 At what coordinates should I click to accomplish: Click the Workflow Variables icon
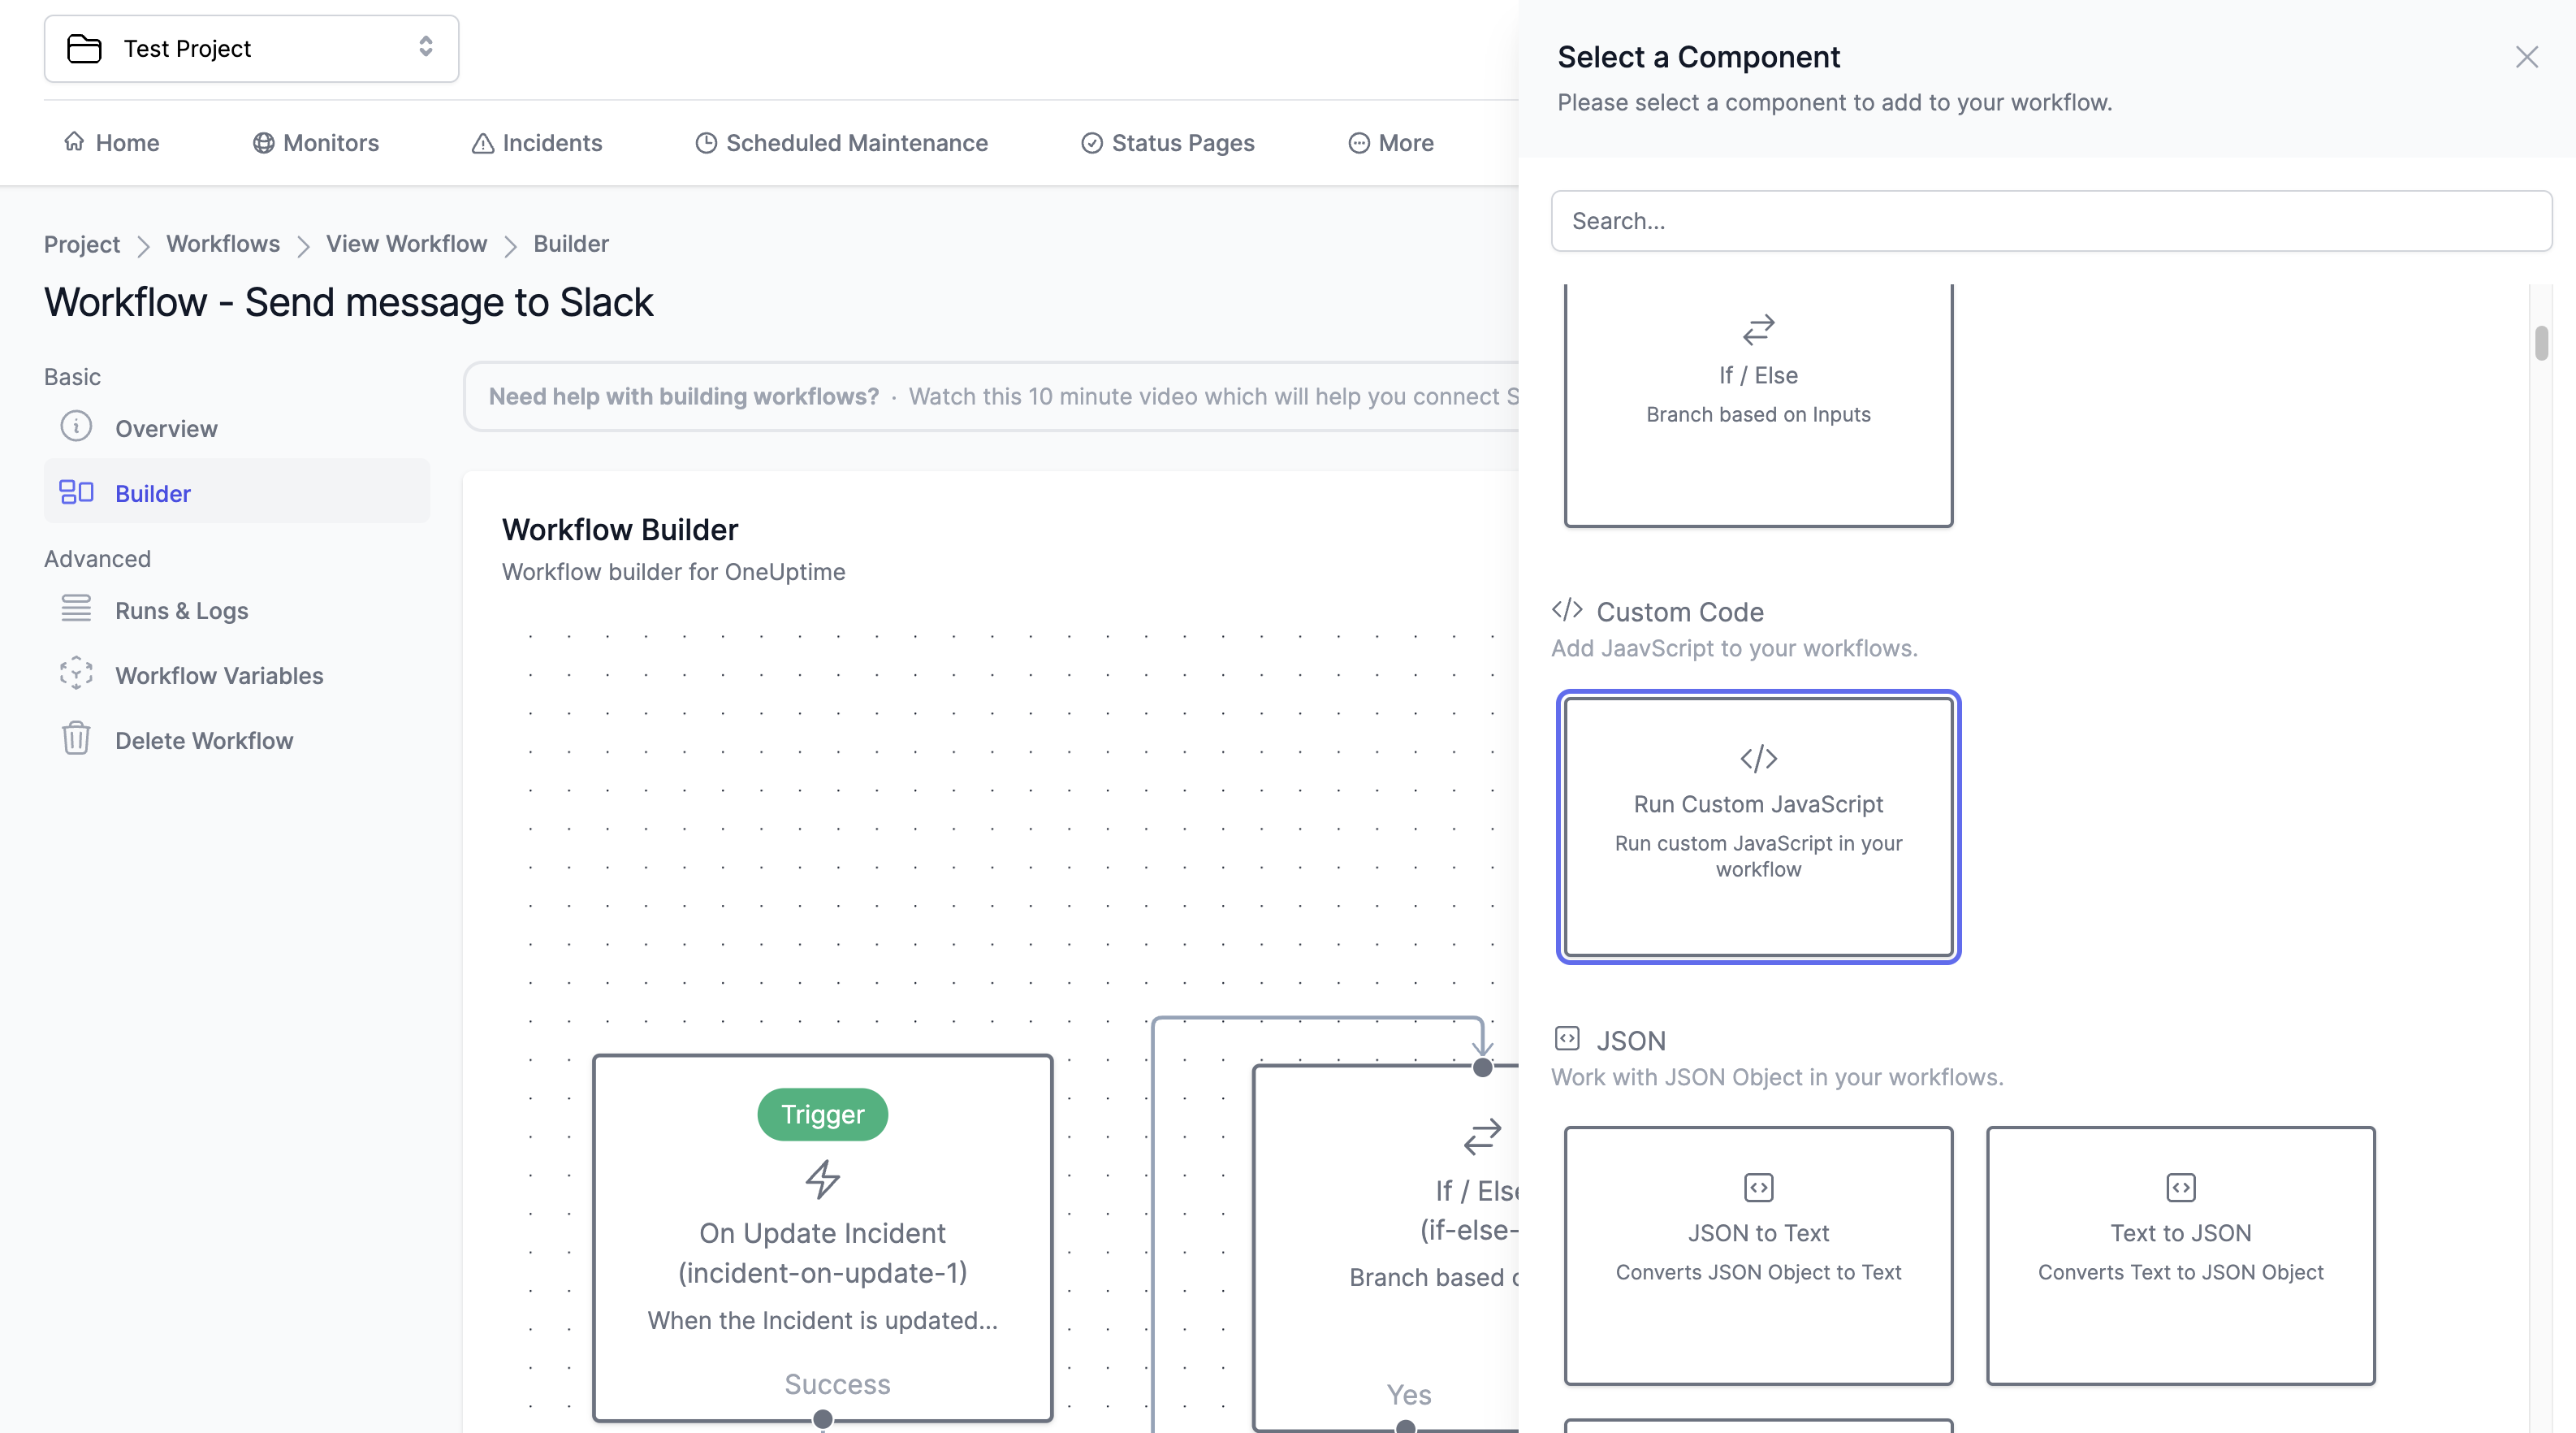tap(76, 673)
